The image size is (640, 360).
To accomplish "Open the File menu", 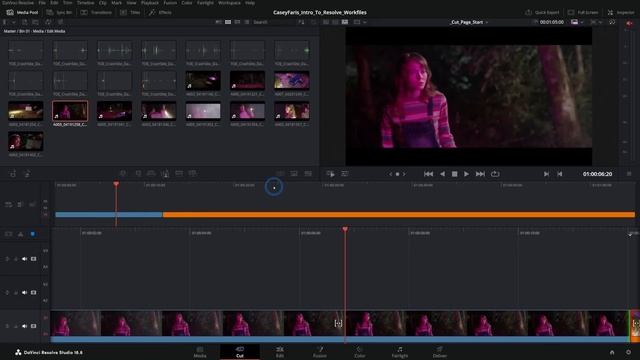I will click(42, 3).
